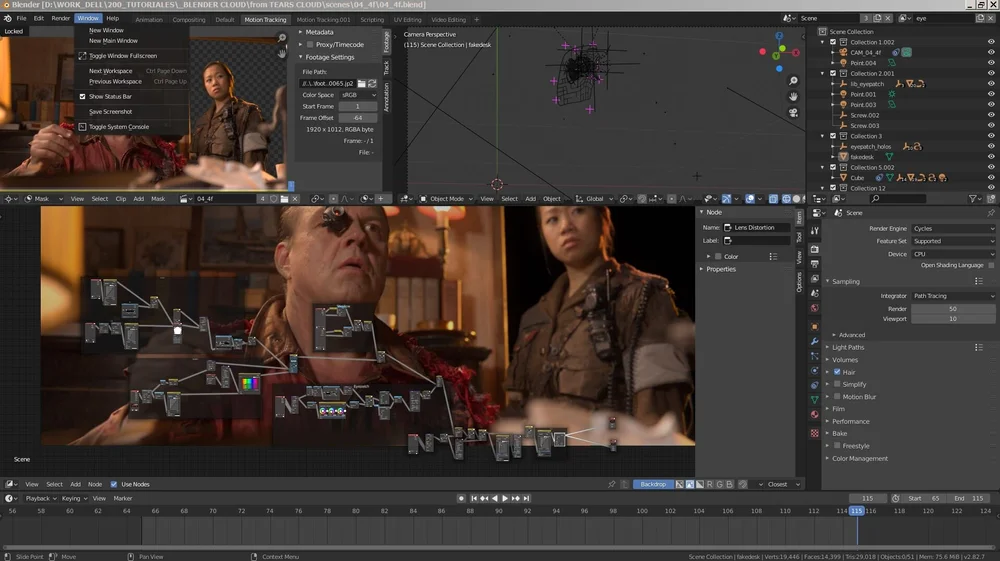Switch to the Compositing workspace tab
1000x561 pixels.
tap(189, 19)
